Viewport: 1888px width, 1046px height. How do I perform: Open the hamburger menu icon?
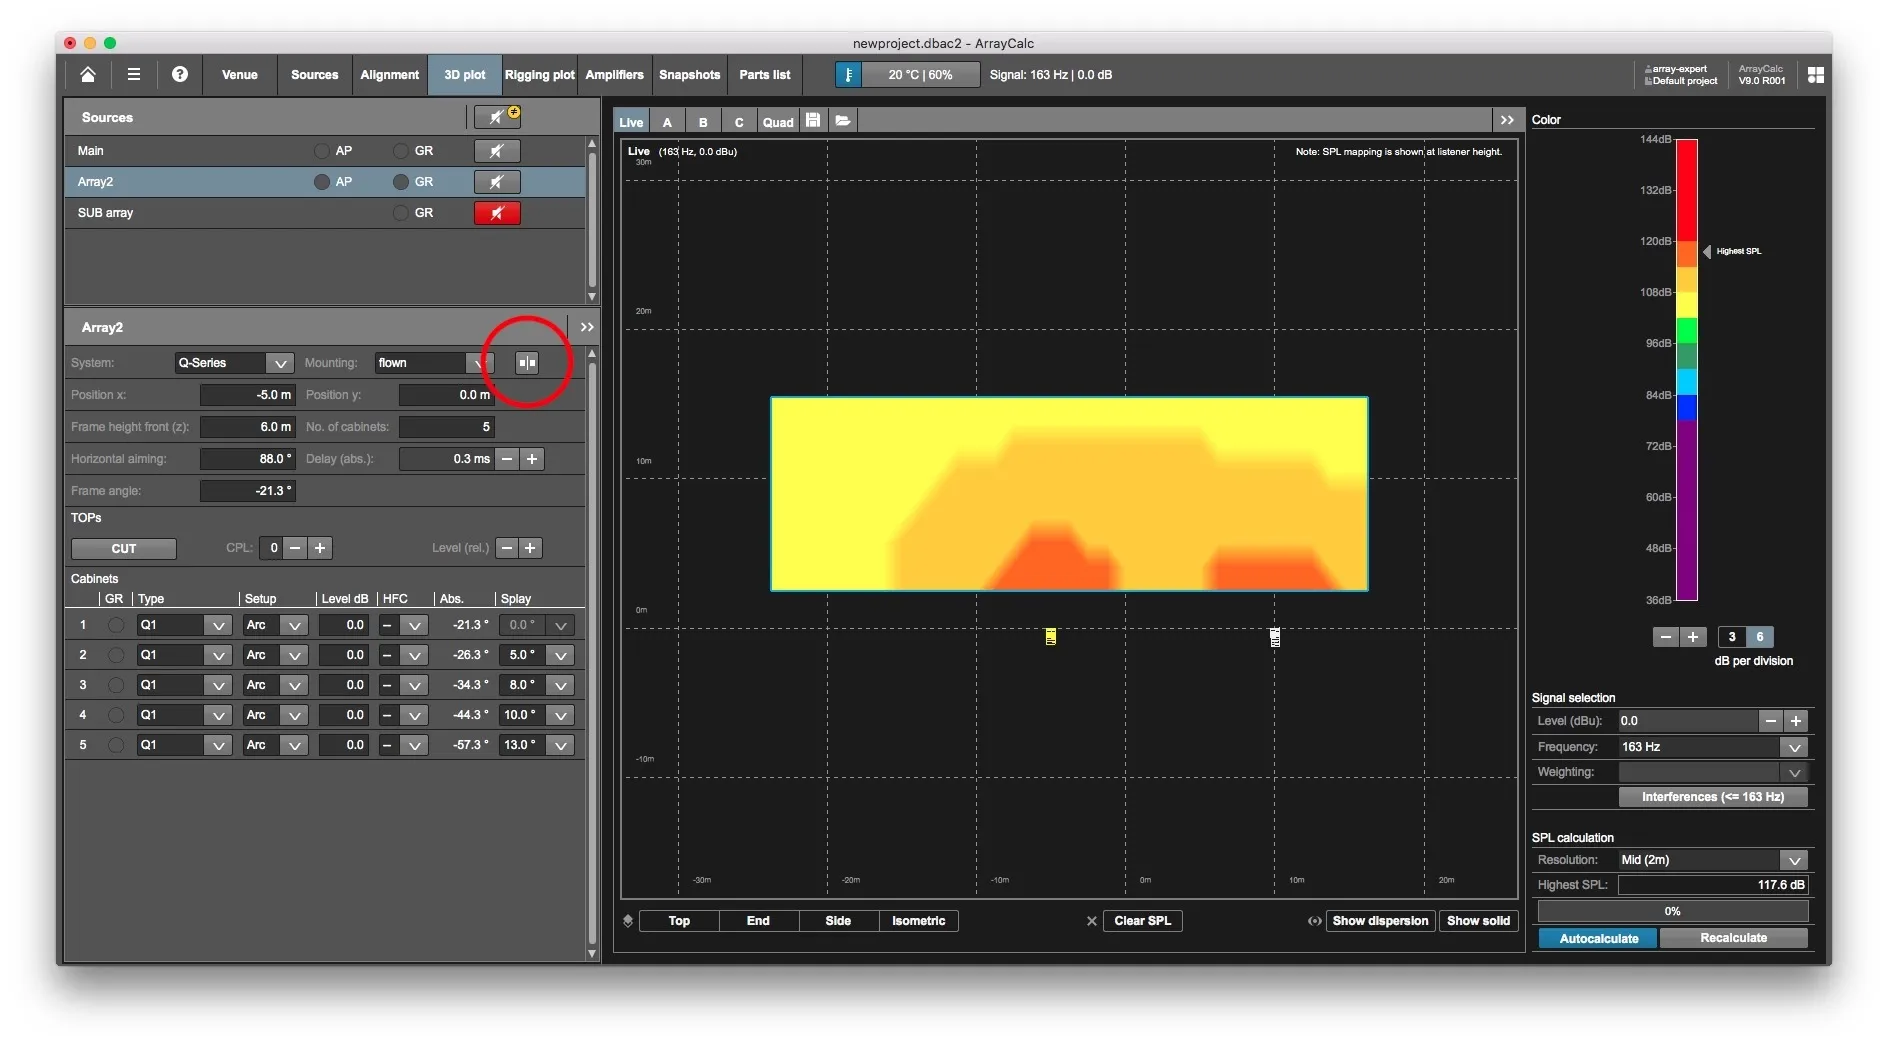(133, 75)
